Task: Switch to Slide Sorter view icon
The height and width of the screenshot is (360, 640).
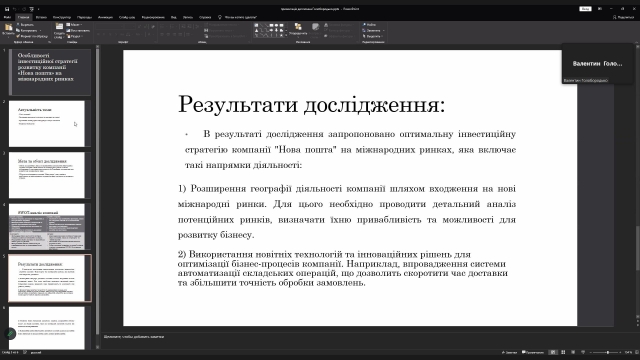Action: coord(563,352)
